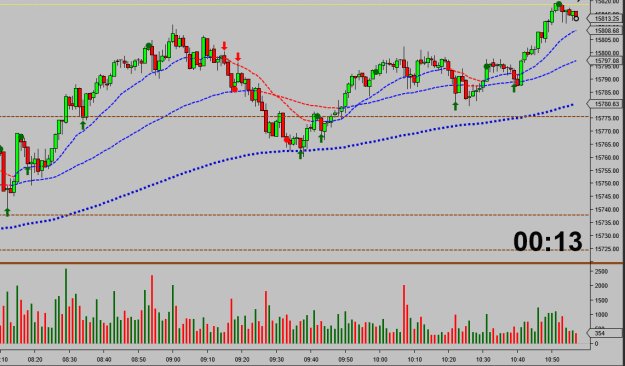Click the 09:00 time axis label
The width and height of the screenshot is (625, 366).
tap(173, 359)
